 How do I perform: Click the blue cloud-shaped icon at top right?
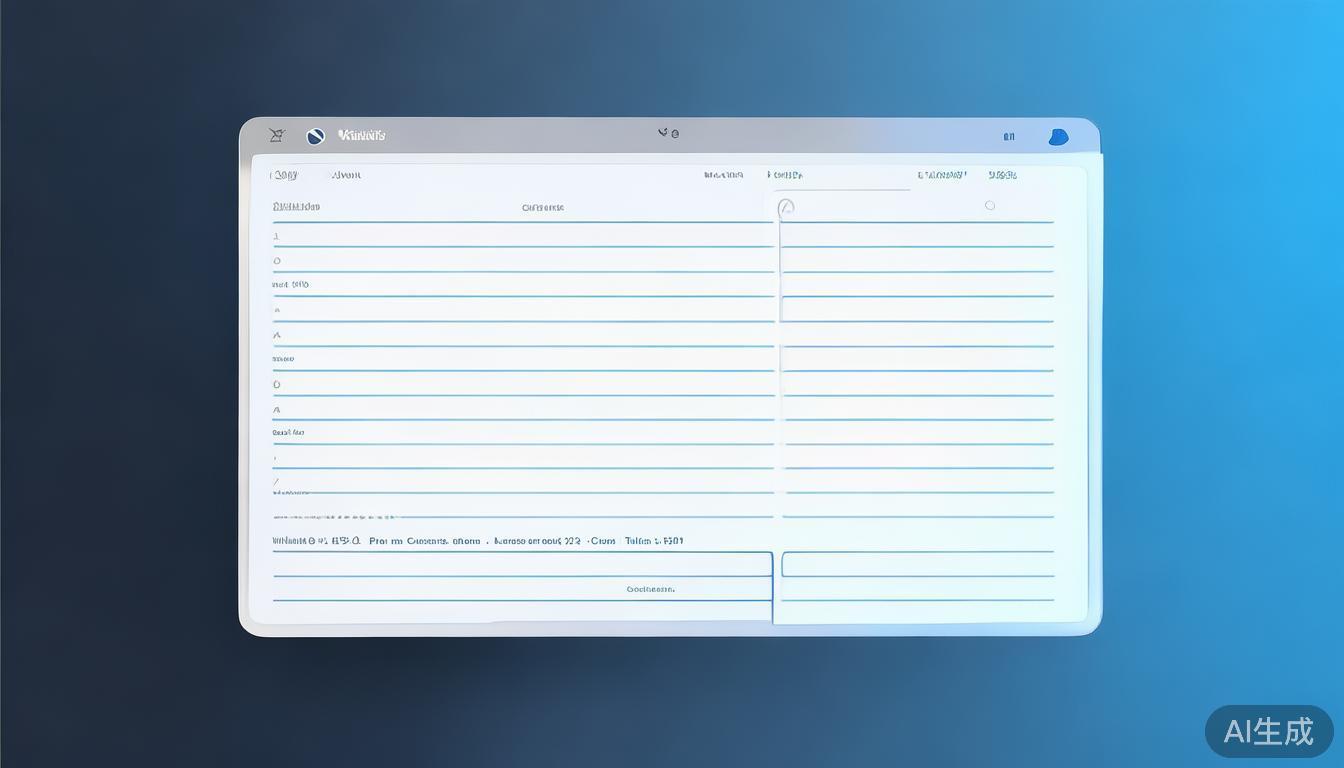coord(1058,137)
